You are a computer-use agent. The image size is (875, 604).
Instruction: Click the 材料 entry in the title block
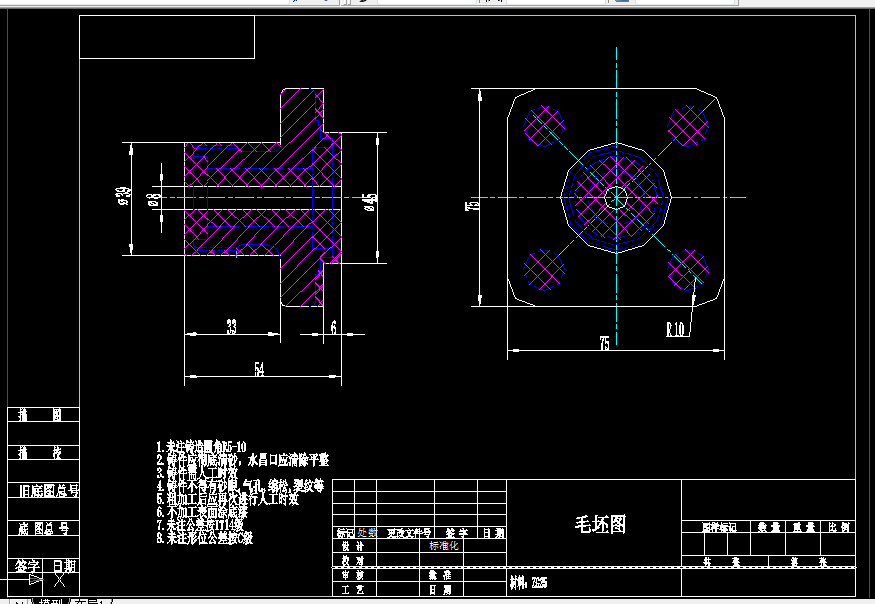528,583
